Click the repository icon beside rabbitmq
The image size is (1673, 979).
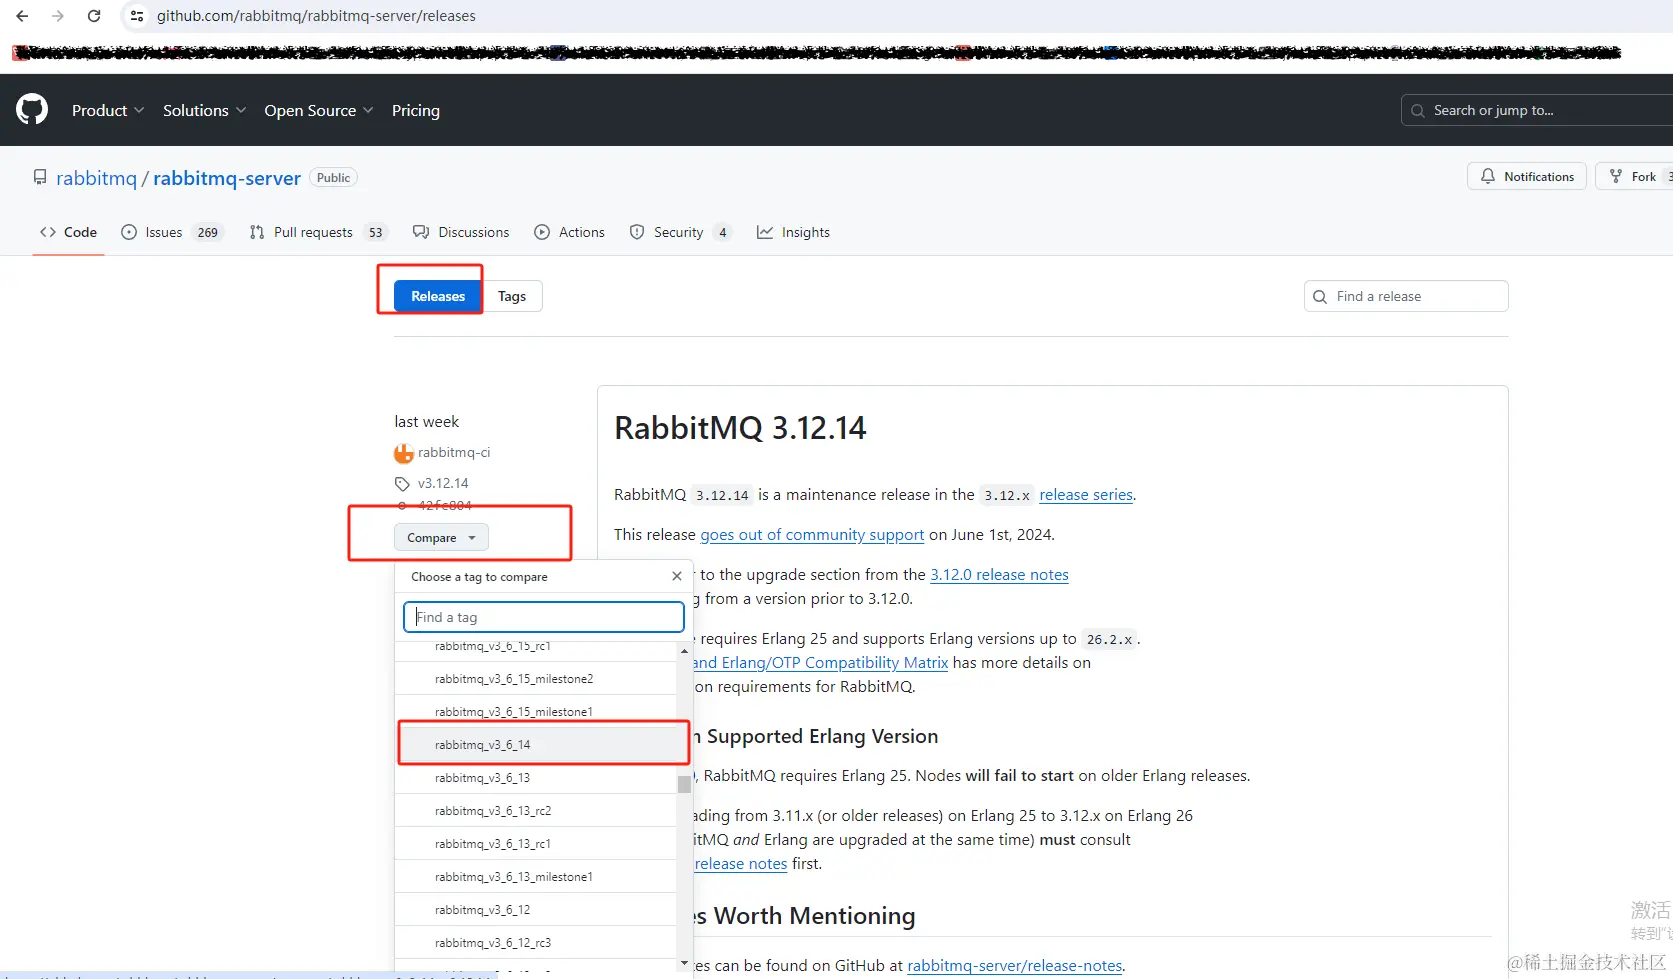pos(40,177)
